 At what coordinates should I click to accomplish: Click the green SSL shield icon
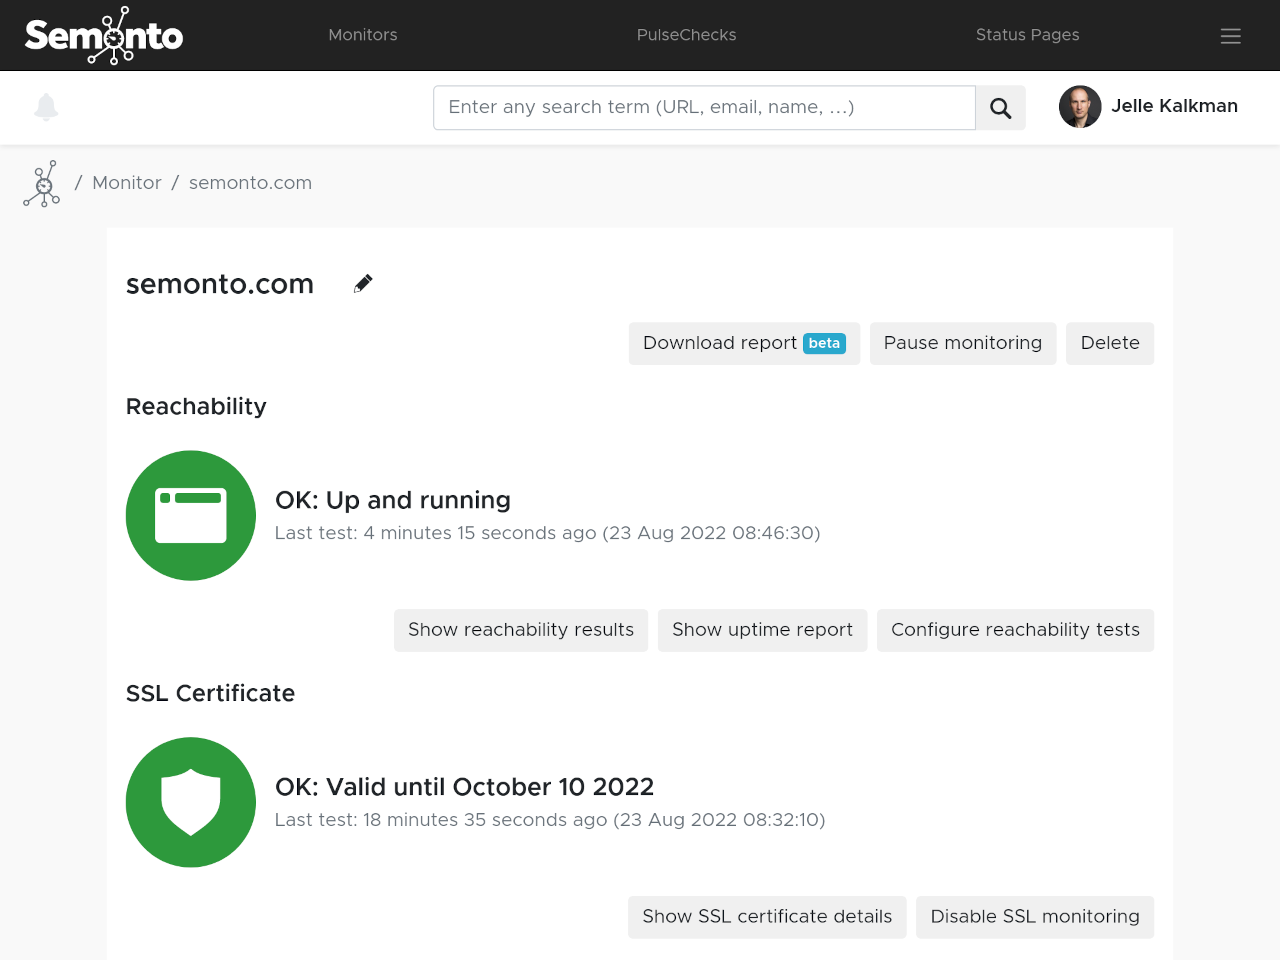(191, 802)
